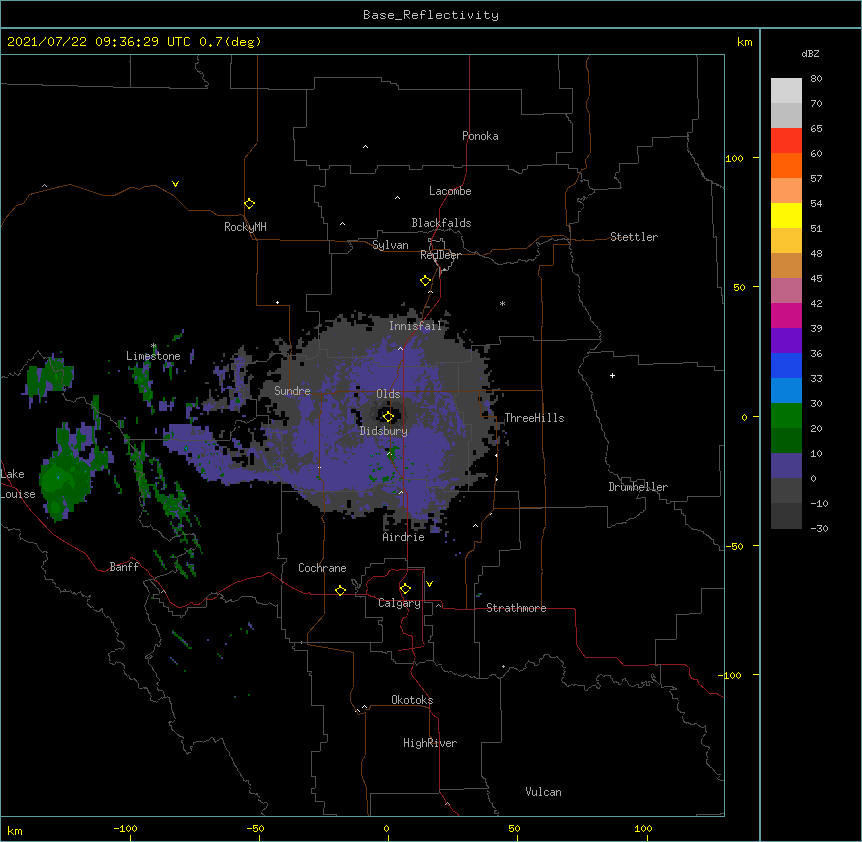This screenshot has height=842, width=862.
Task: Click the Drumheller label
Action: 638,487
